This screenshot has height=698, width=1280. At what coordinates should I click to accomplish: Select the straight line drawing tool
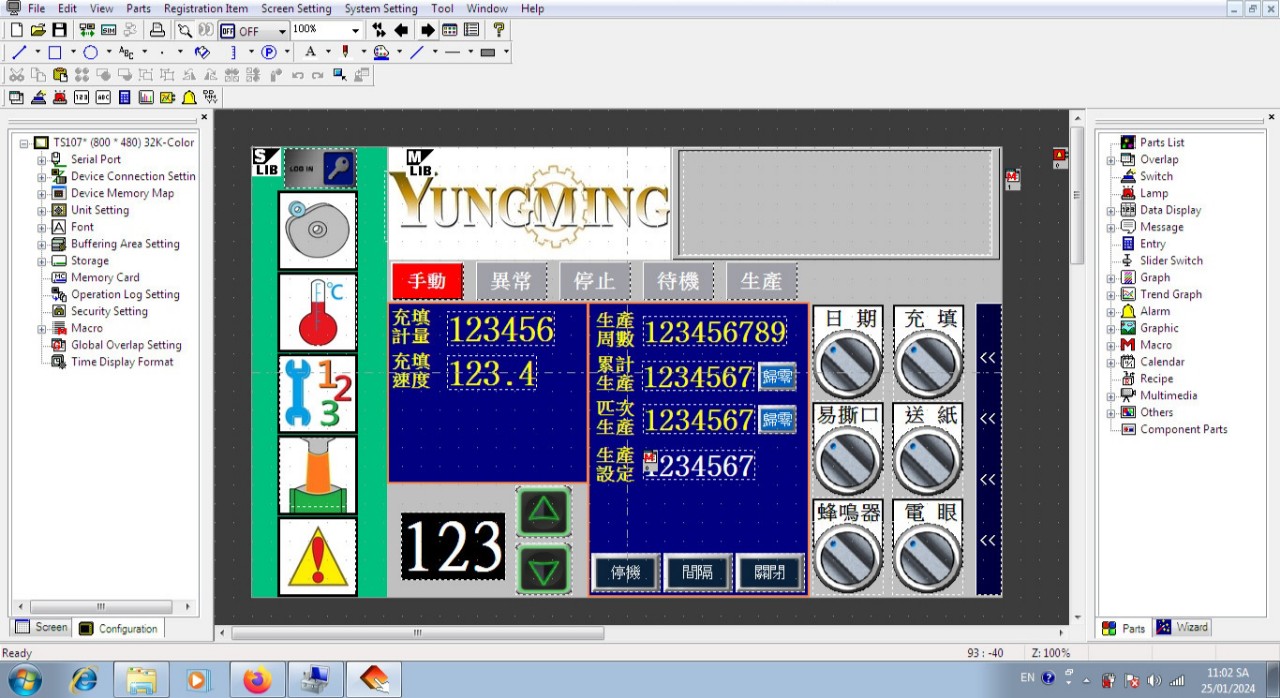click(19, 52)
